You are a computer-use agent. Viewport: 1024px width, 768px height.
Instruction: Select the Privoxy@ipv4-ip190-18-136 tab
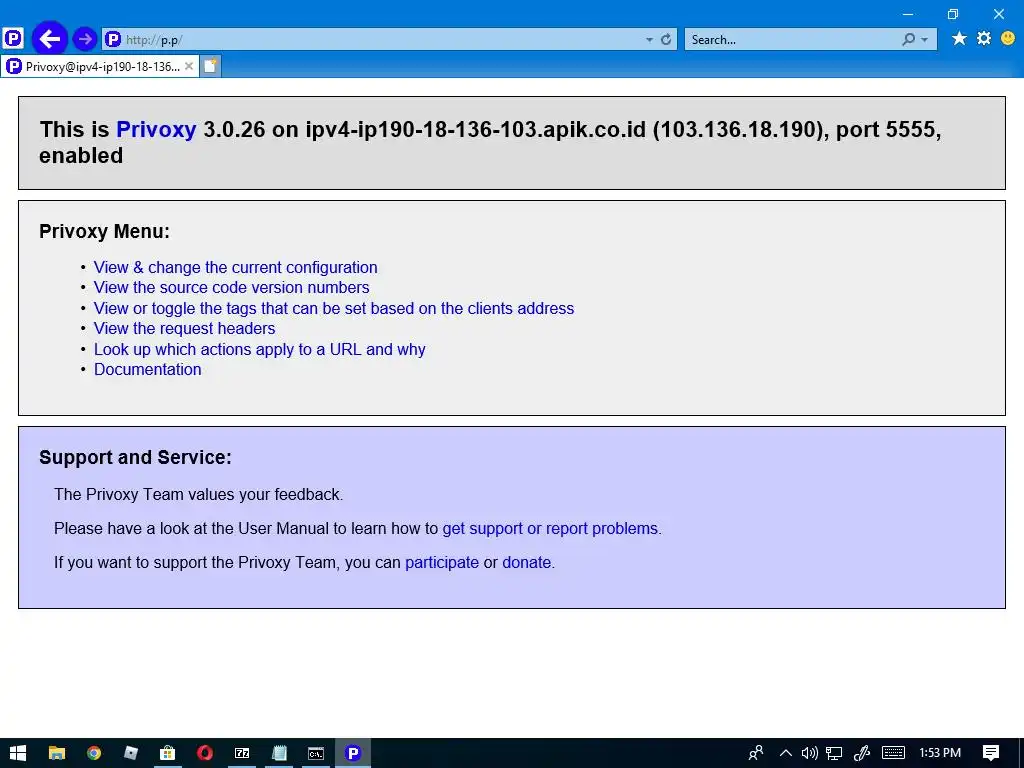[100, 67]
